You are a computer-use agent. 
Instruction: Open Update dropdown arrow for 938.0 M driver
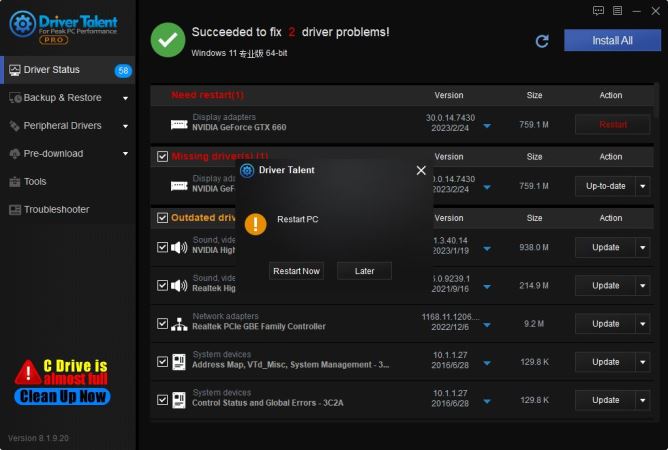(643, 248)
